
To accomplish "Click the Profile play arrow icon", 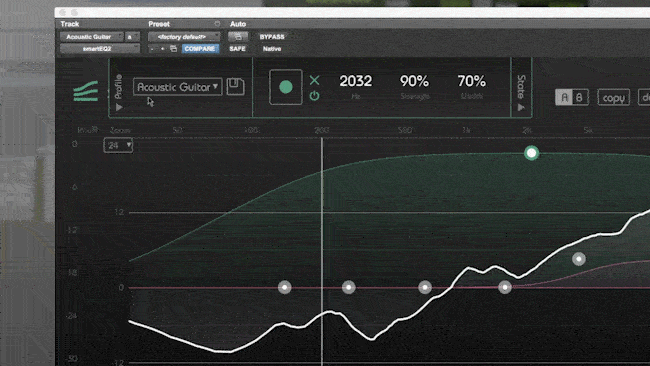I will pos(119,107).
